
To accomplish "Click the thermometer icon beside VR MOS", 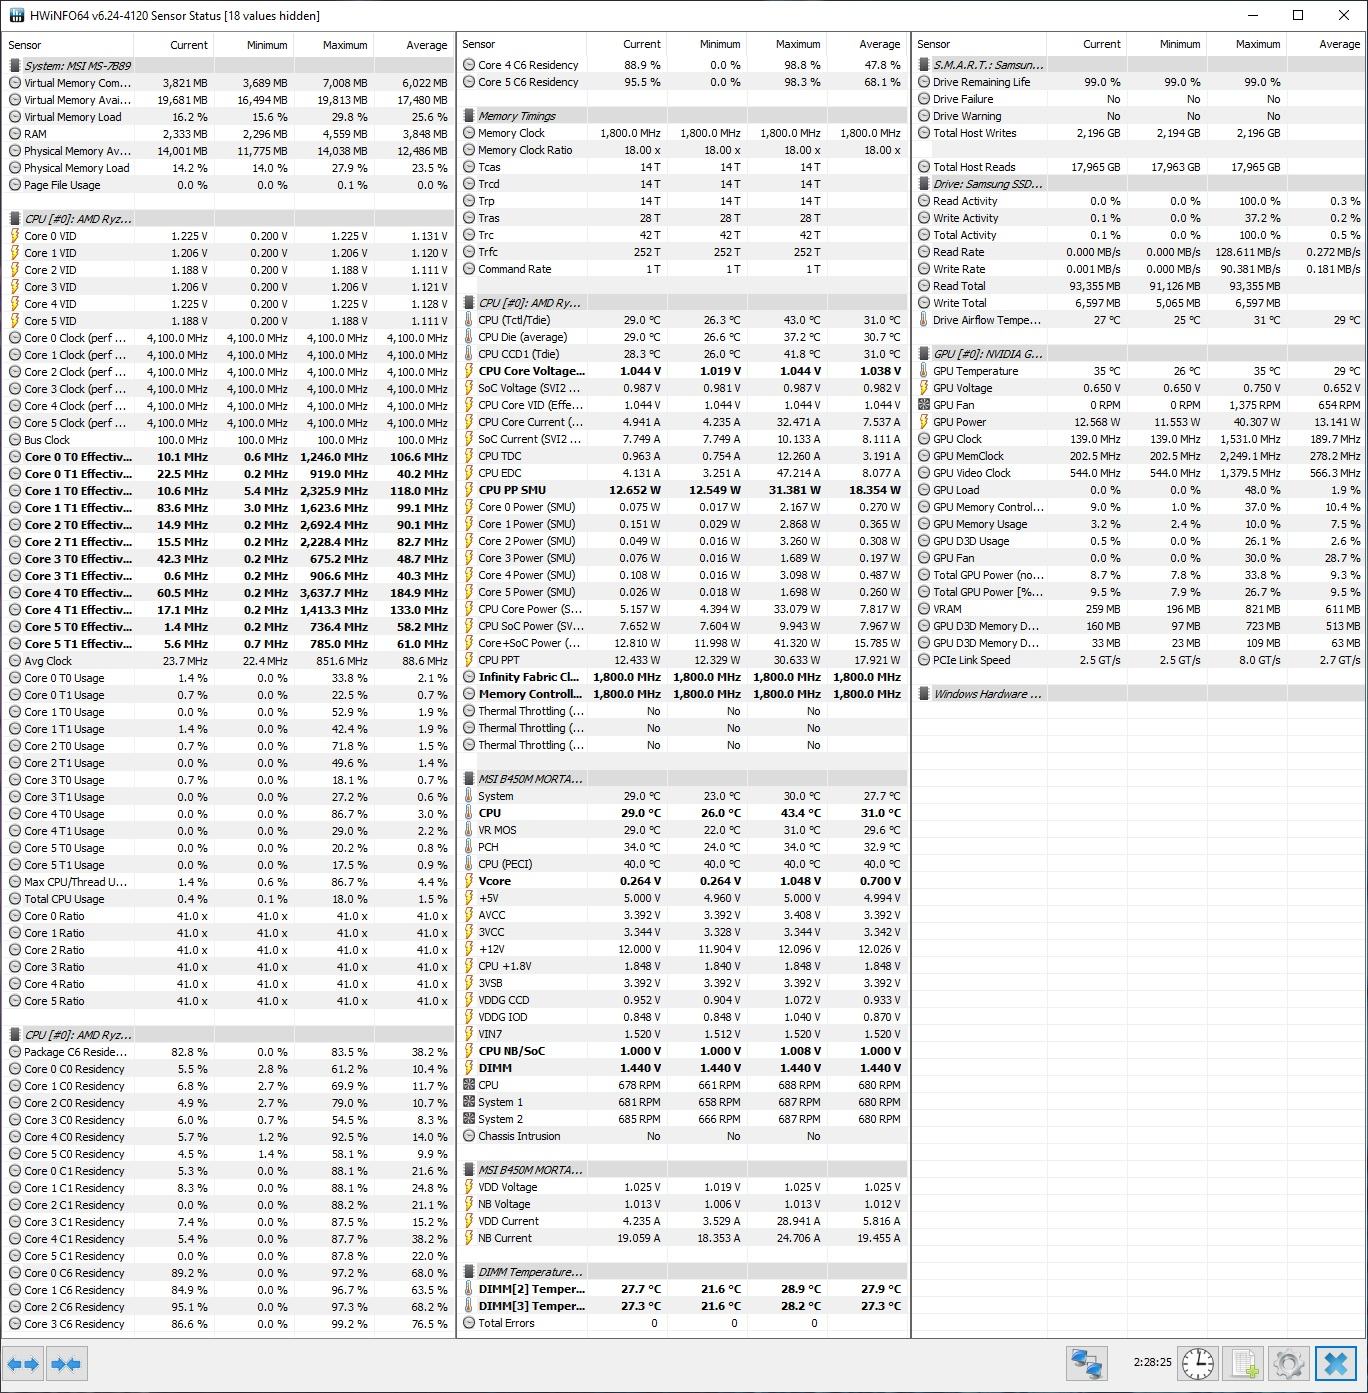I will (x=469, y=830).
